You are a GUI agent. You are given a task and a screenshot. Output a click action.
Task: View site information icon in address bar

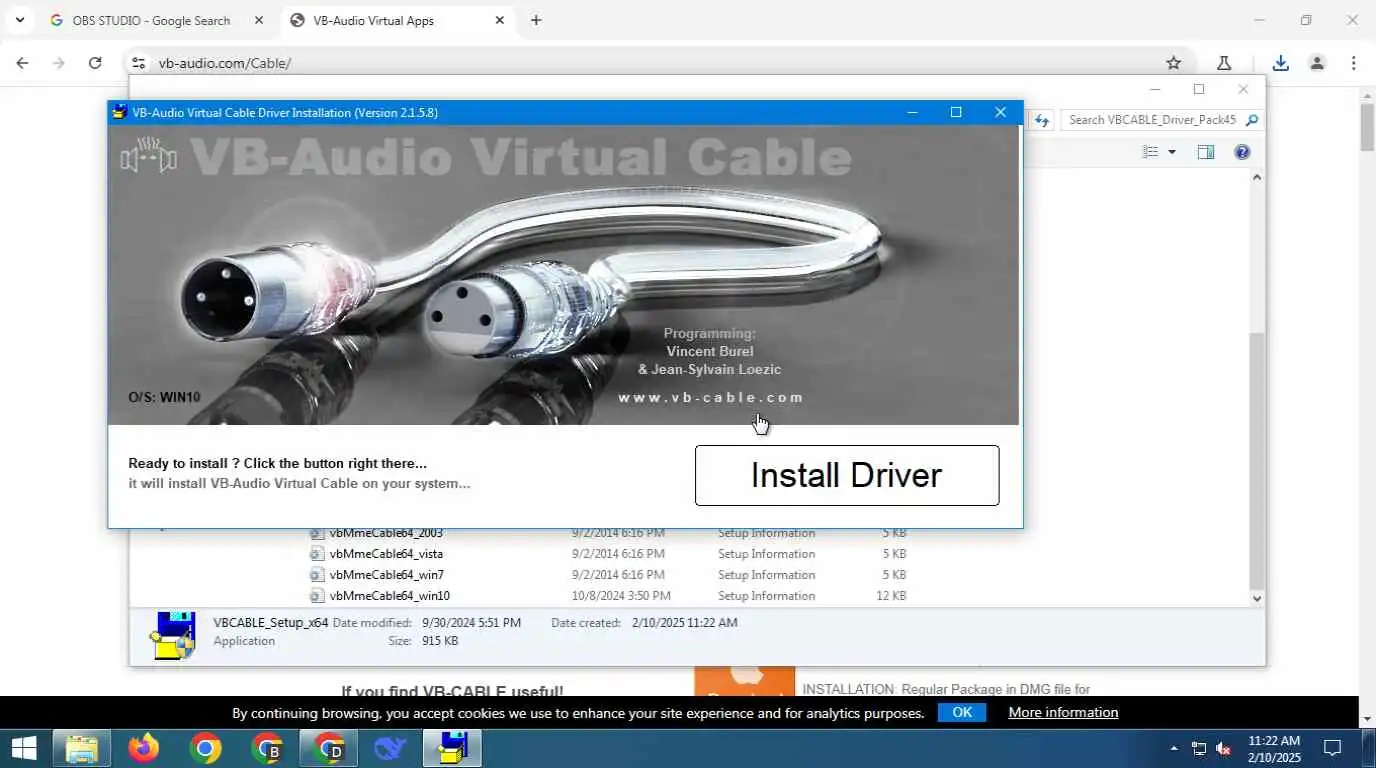coord(139,63)
